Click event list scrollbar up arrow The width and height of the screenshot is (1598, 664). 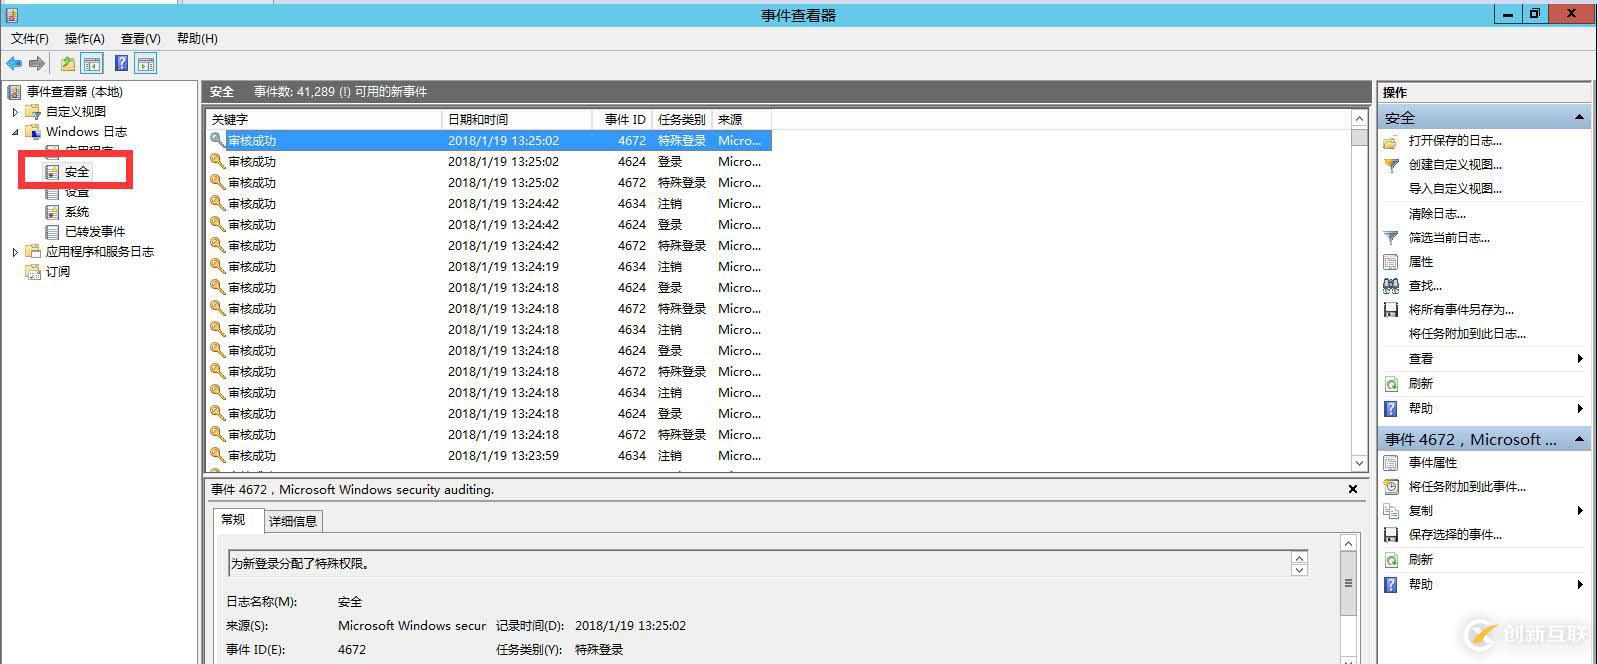pos(1359,119)
